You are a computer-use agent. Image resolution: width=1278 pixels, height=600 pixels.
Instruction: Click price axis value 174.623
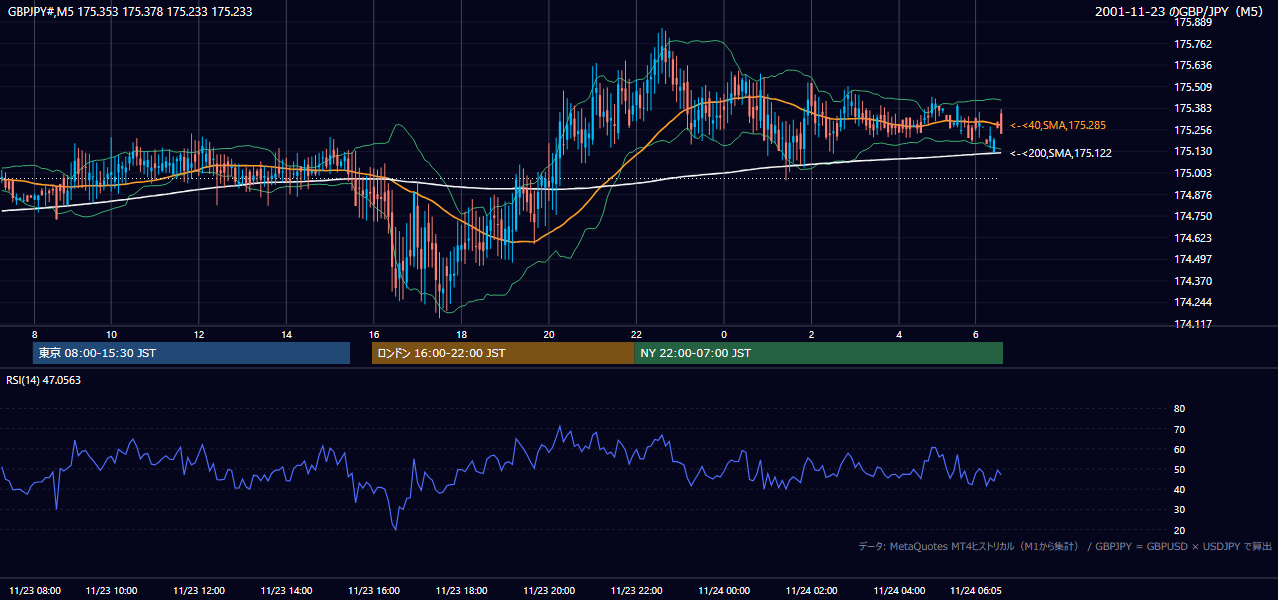[1193, 238]
